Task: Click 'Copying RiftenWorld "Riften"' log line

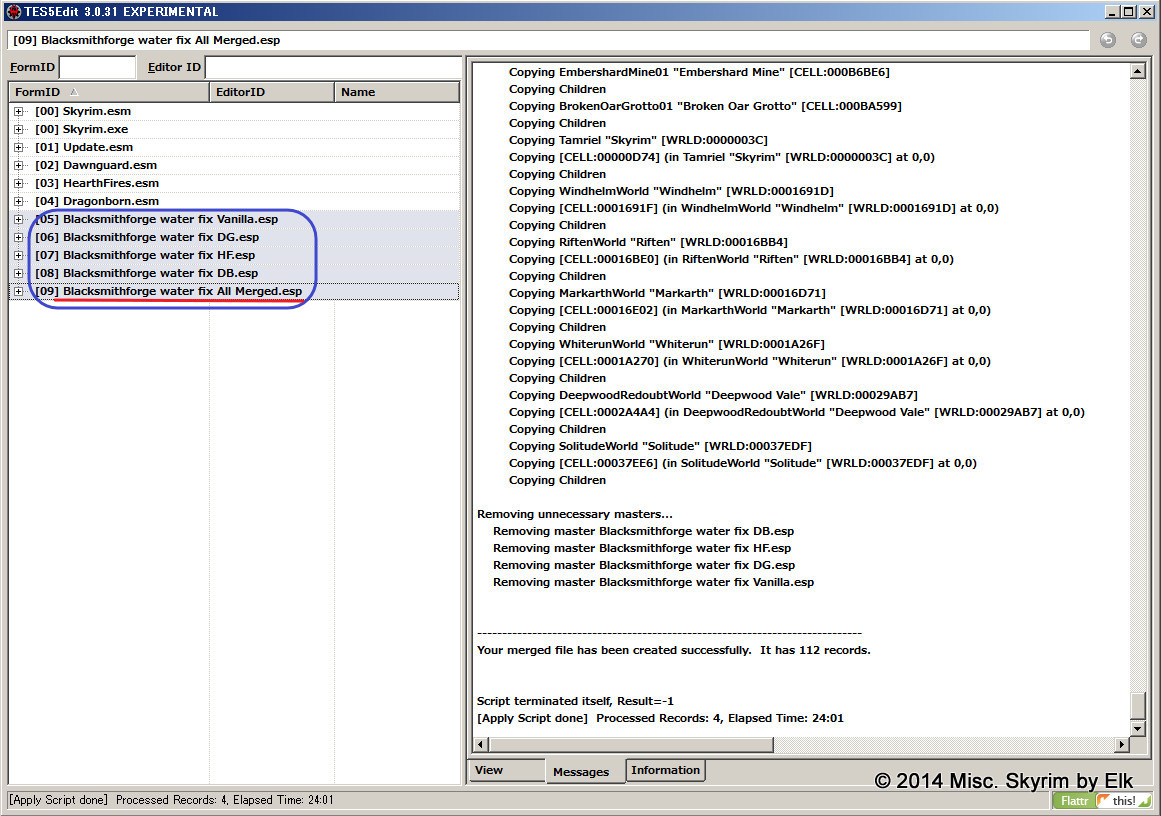Action: 648,242
